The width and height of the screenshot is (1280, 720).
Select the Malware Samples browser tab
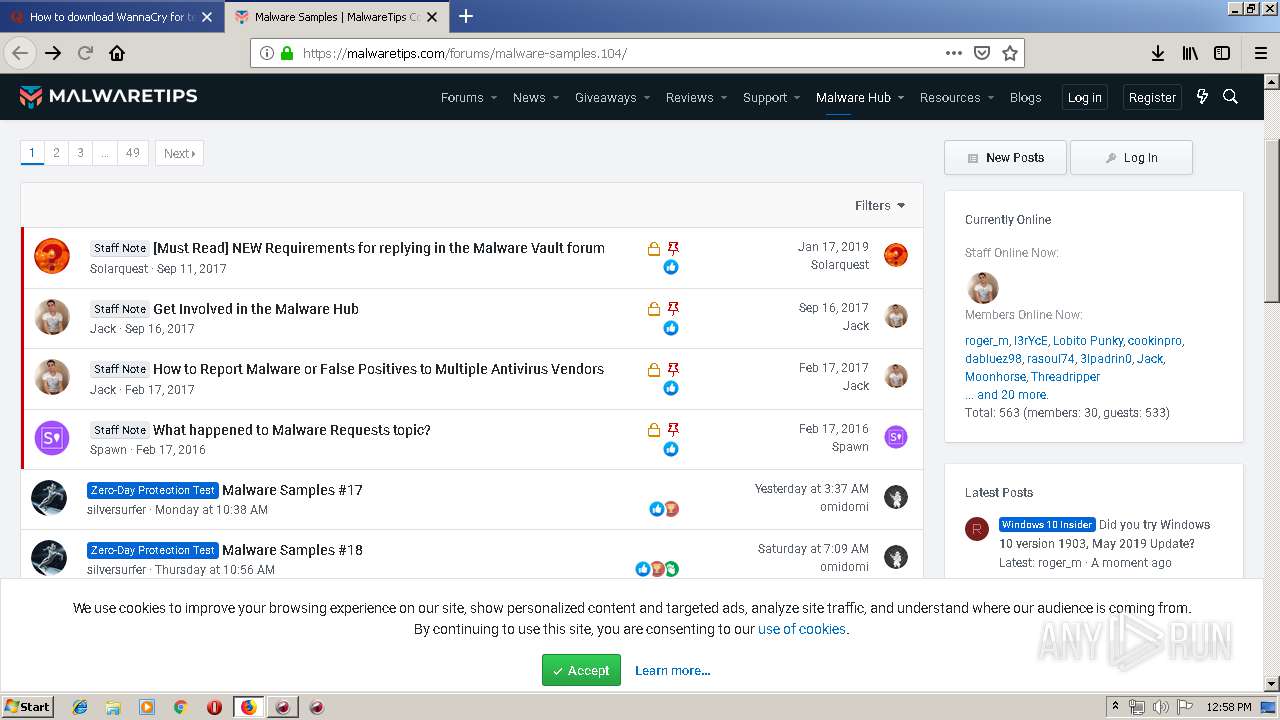click(x=337, y=16)
